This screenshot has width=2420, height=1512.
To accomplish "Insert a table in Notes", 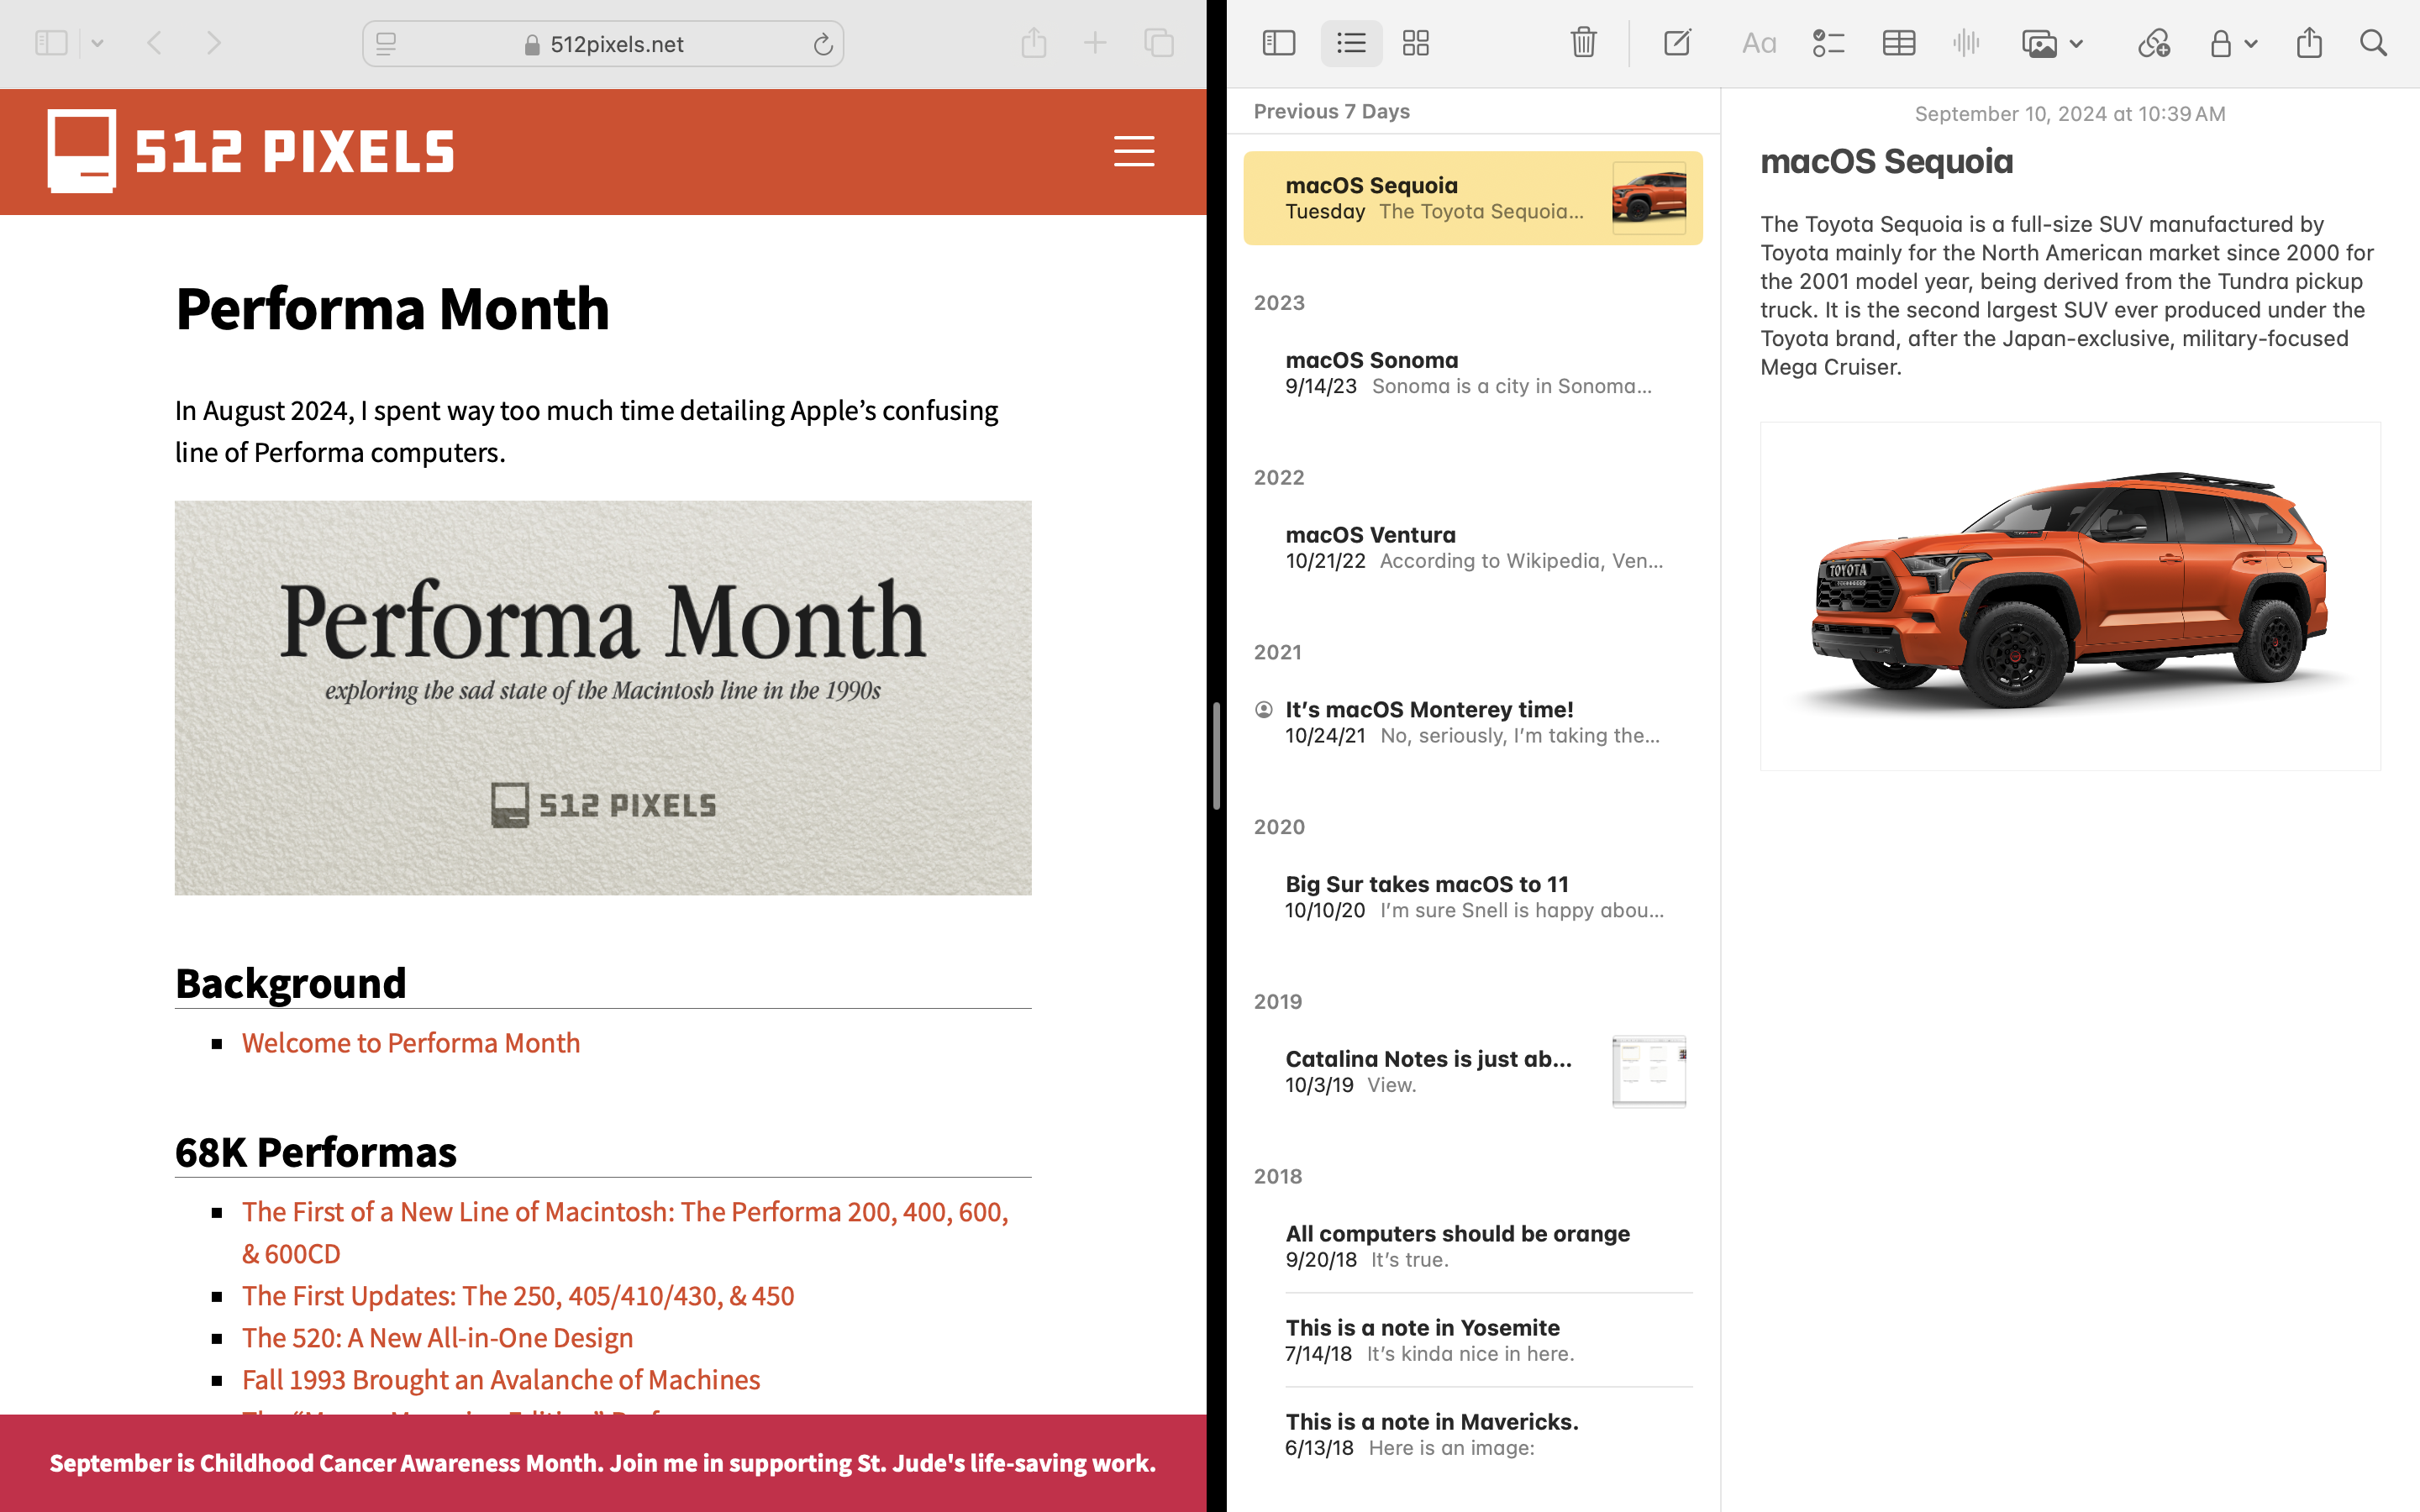I will [x=1898, y=43].
